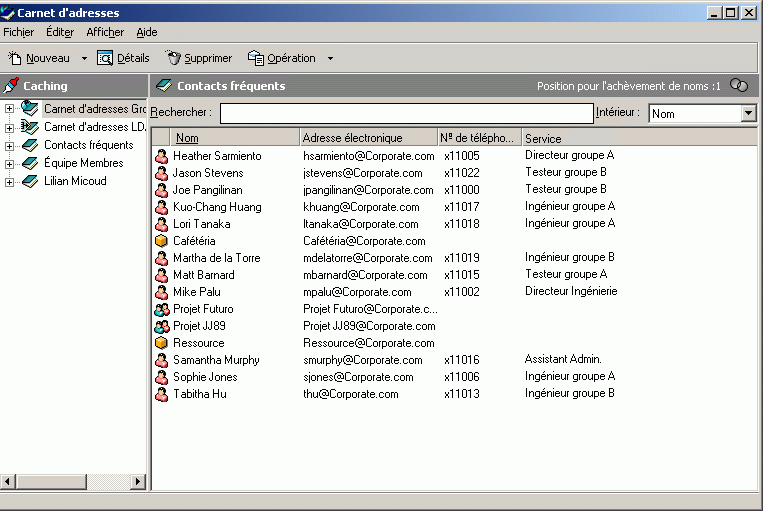Image resolution: width=763 pixels, height=511 pixels.
Task: Expand the Contacts fréquents tree node
Action: [9, 146]
